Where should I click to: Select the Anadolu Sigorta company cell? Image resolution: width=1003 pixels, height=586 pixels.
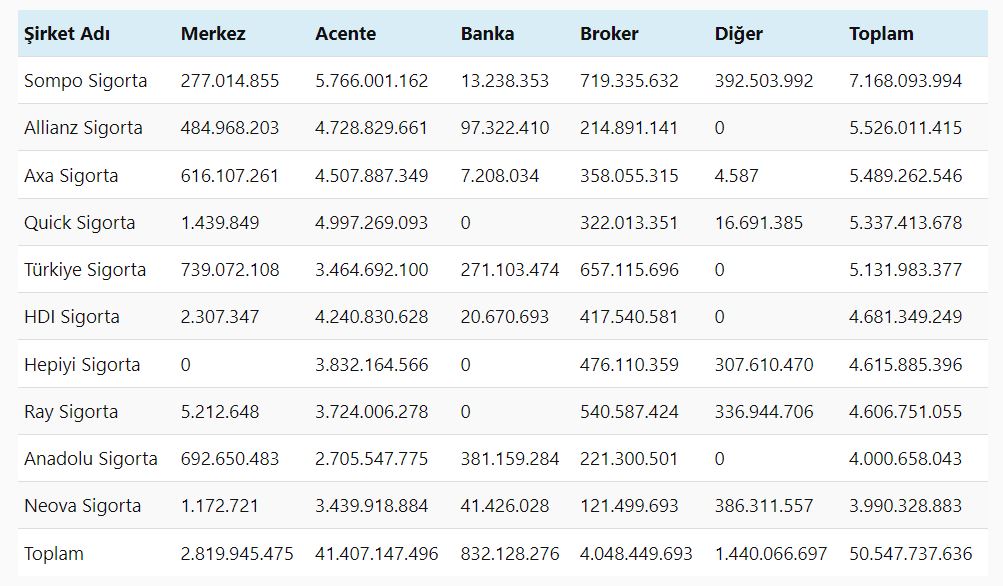pos(91,459)
